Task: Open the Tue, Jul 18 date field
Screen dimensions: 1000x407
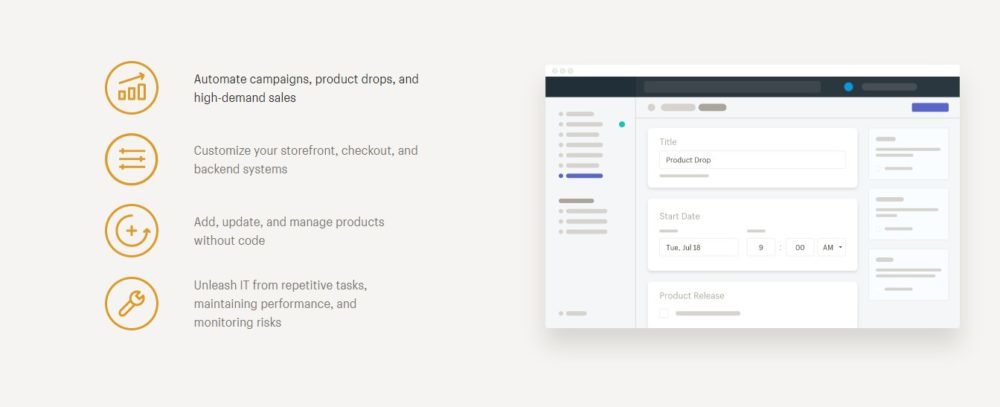Action: coord(698,247)
